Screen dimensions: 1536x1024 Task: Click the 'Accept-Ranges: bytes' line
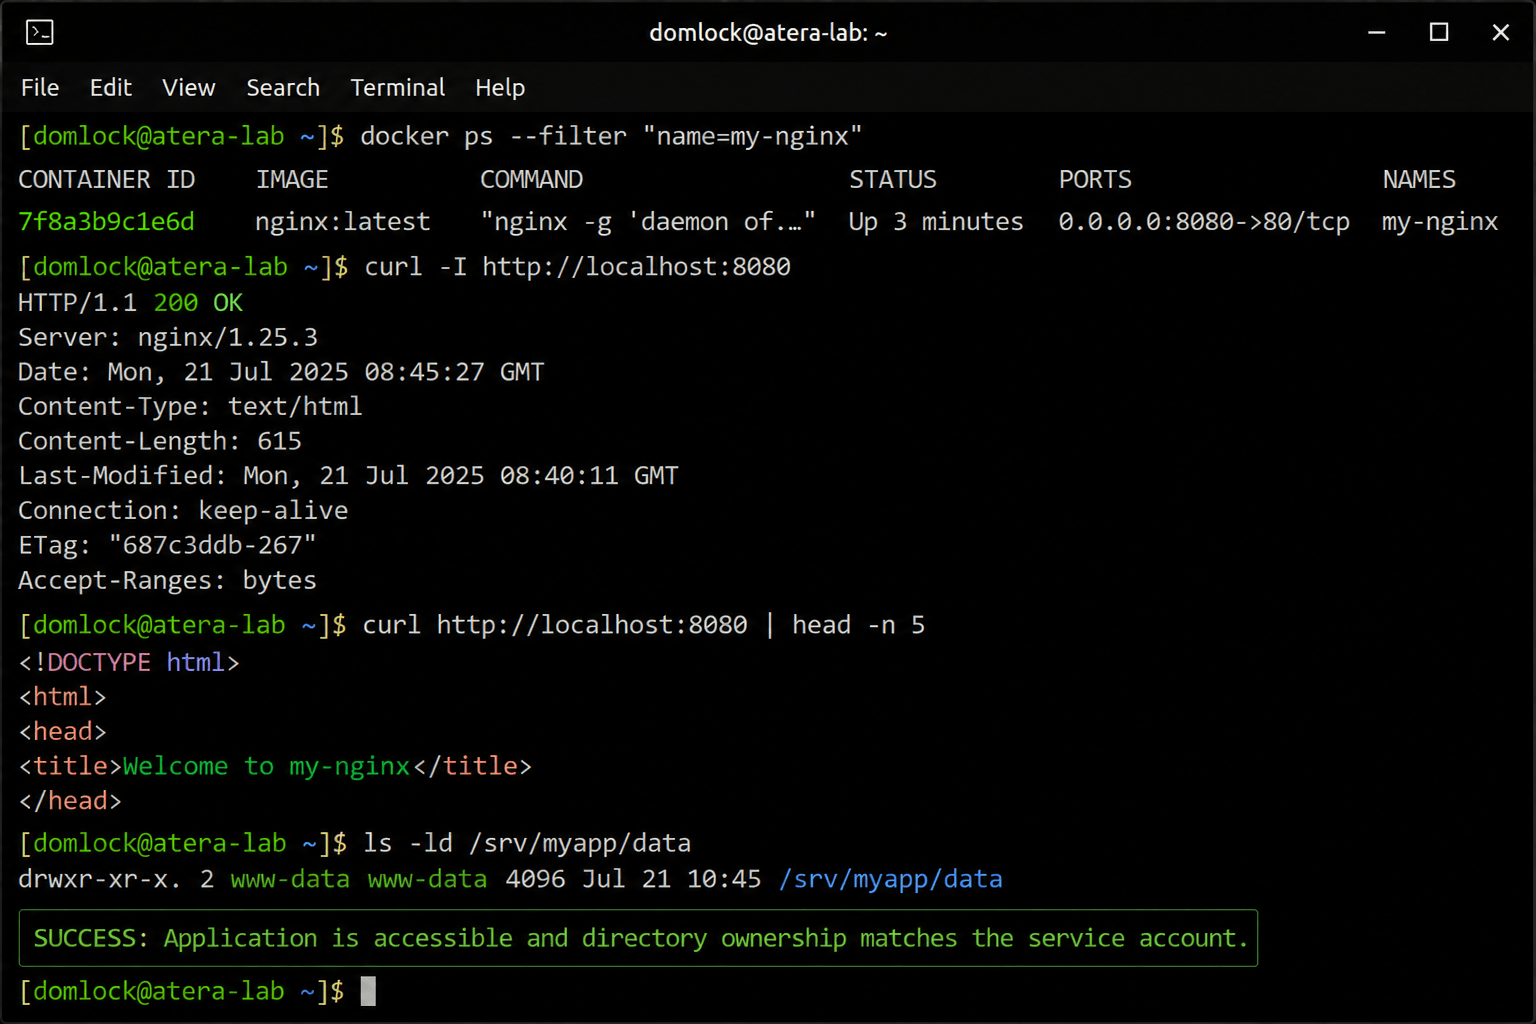[167, 580]
